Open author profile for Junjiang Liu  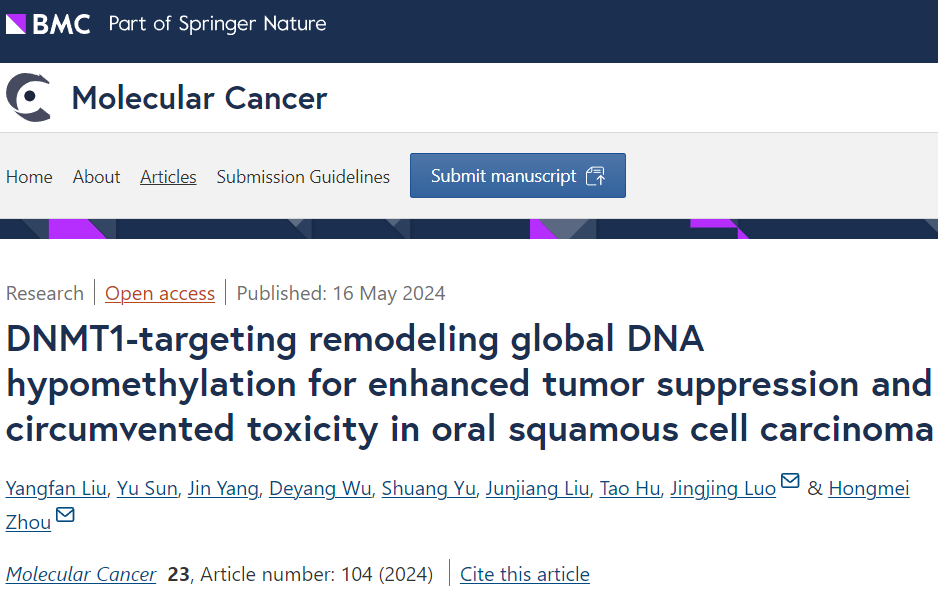pyautogui.click(x=537, y=488)
